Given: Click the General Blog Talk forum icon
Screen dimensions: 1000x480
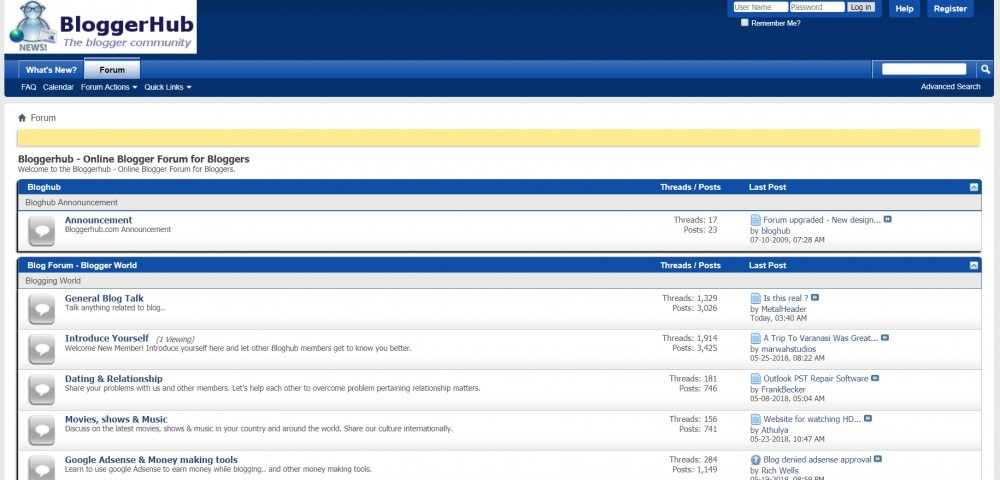Looking at the screenshot, I should [x=41, y=309].
